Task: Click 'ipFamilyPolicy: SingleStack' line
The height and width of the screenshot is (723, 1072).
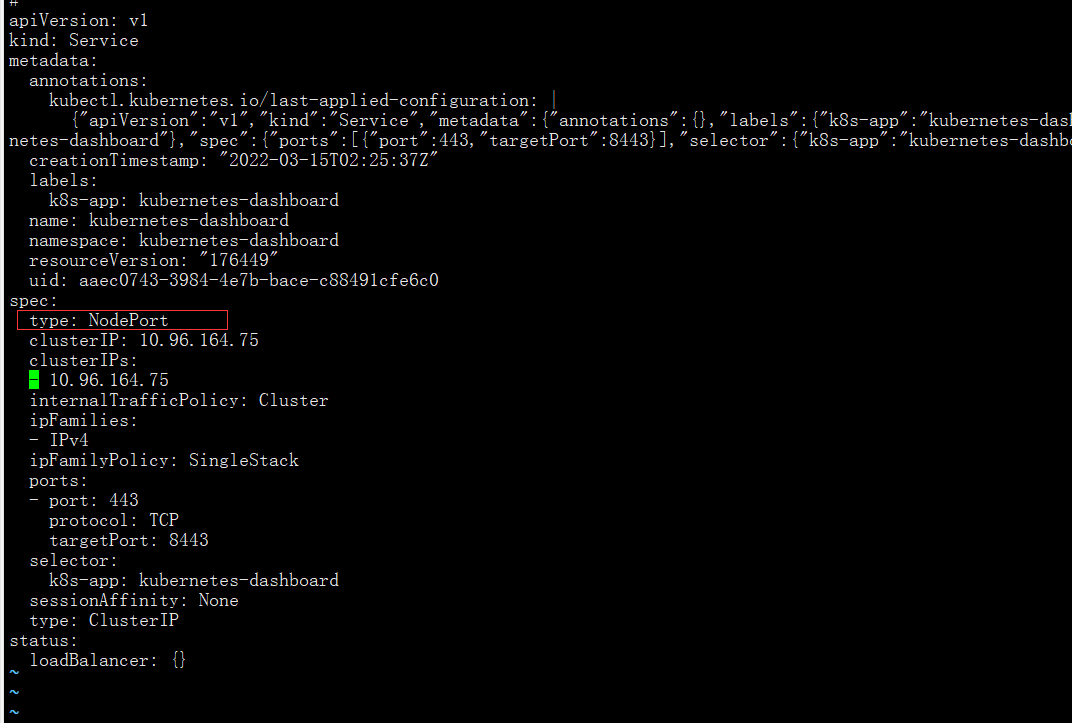Action: 164,460
